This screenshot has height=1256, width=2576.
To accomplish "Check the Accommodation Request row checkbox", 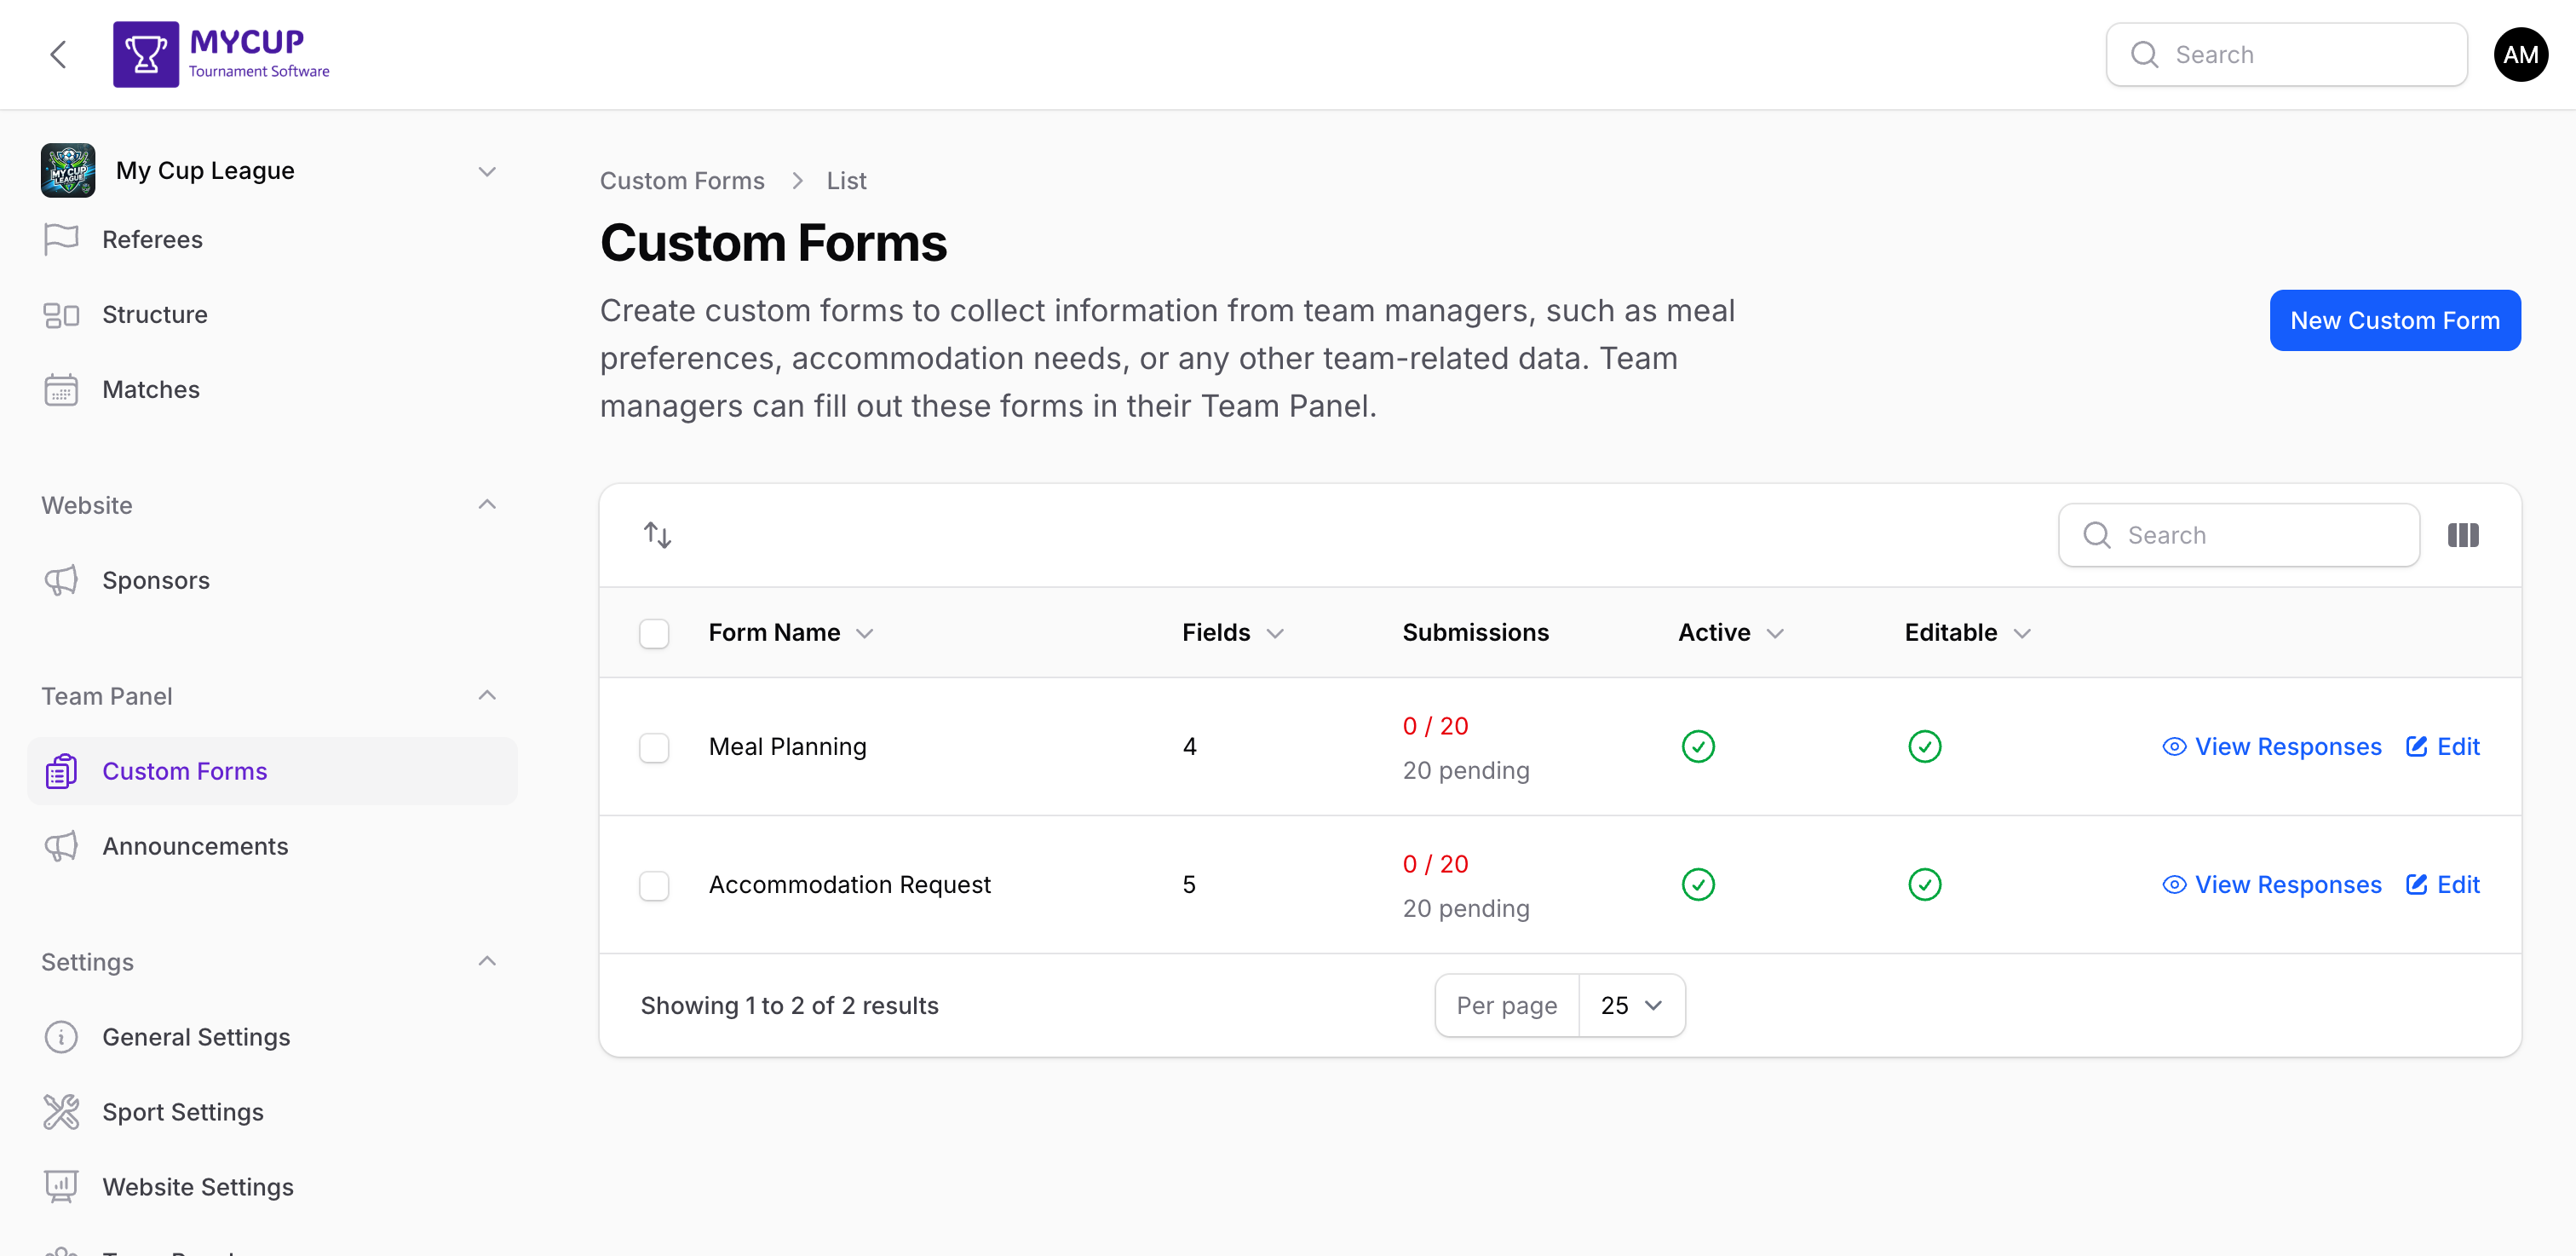I will coord(654,885).
